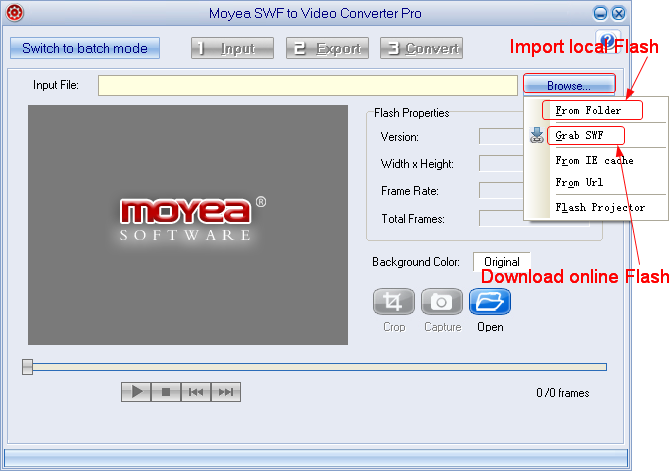Viewport: 669px width, 471px height.
Task: Click the Width x Height value field
Action: (x=501, y=163)
